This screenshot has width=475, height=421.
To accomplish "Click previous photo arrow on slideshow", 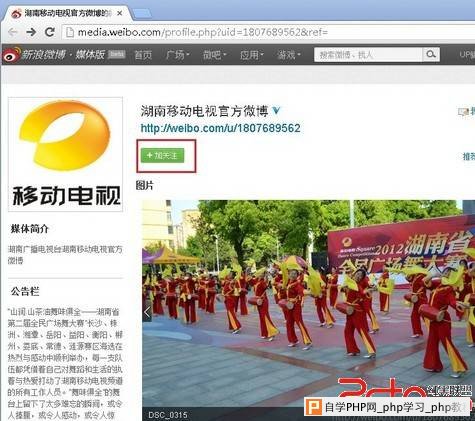I will (x=147, y=312).
